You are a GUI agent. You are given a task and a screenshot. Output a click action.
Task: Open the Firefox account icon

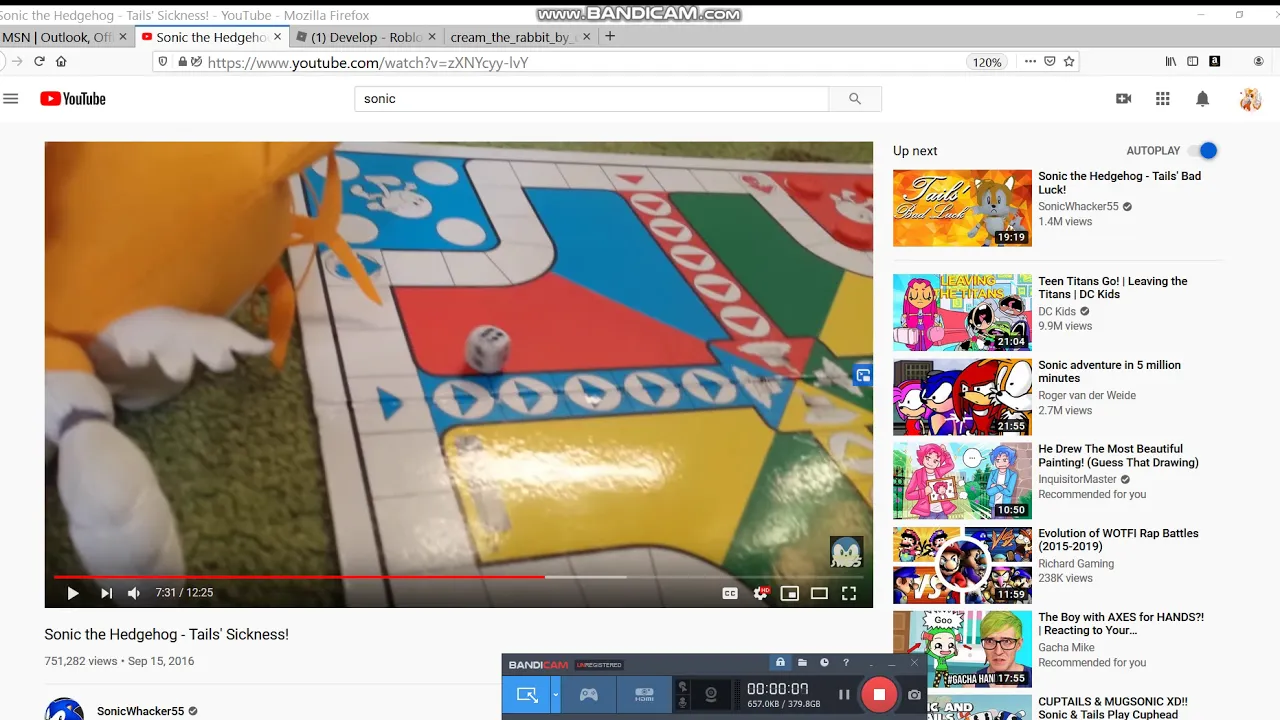1258,62
